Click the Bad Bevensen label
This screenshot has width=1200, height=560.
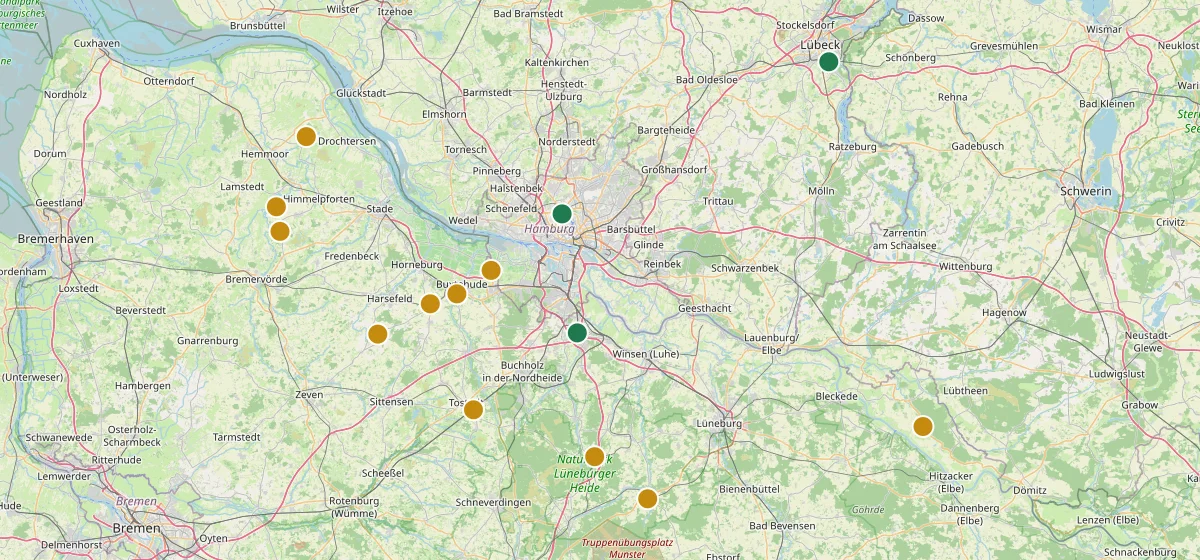click(782, 526)
